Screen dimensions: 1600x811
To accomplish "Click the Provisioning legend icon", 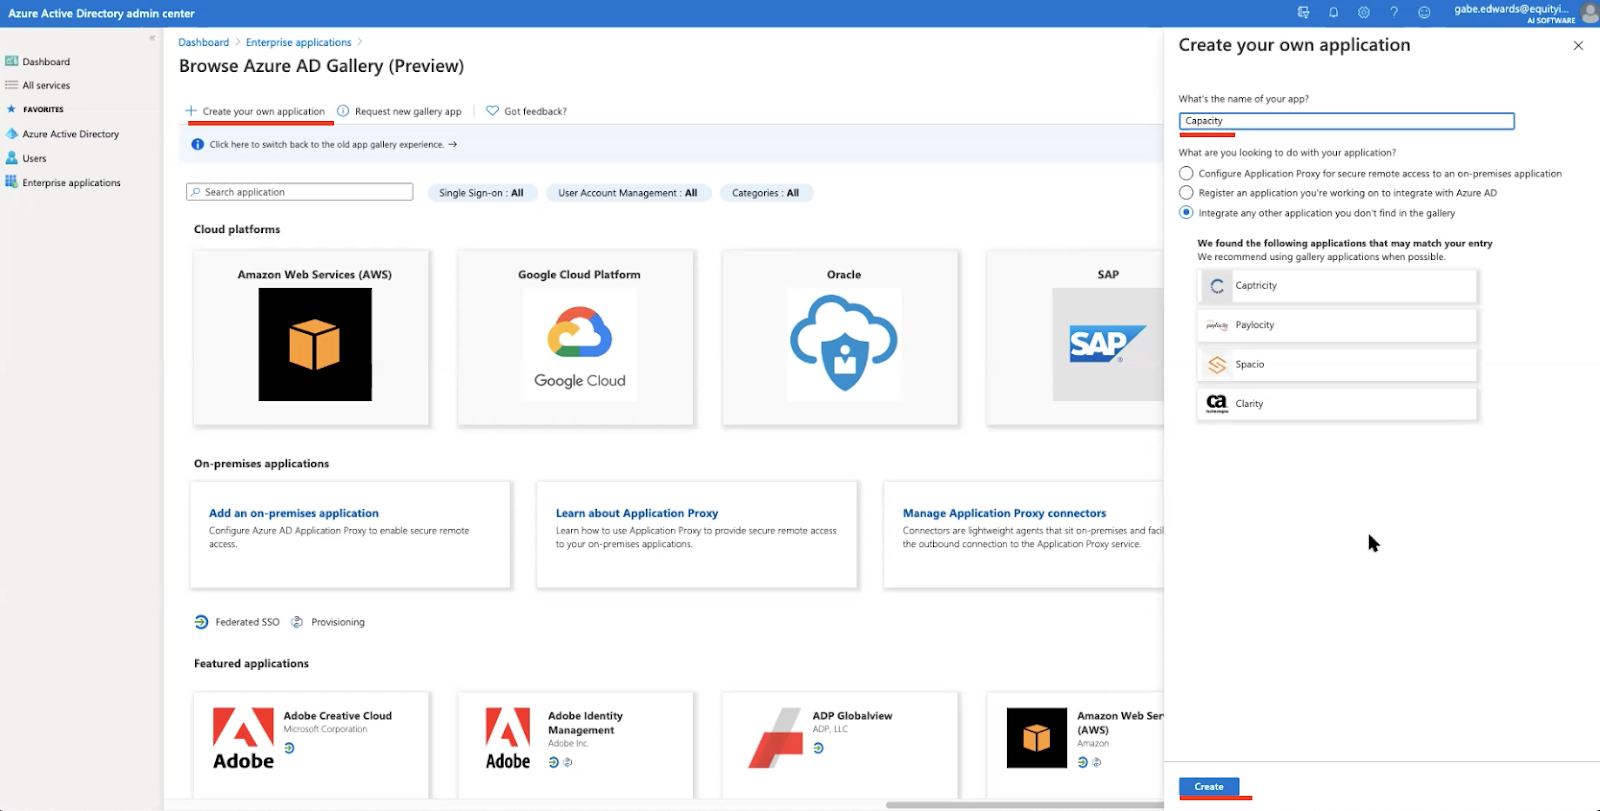I will click(297, 622).
